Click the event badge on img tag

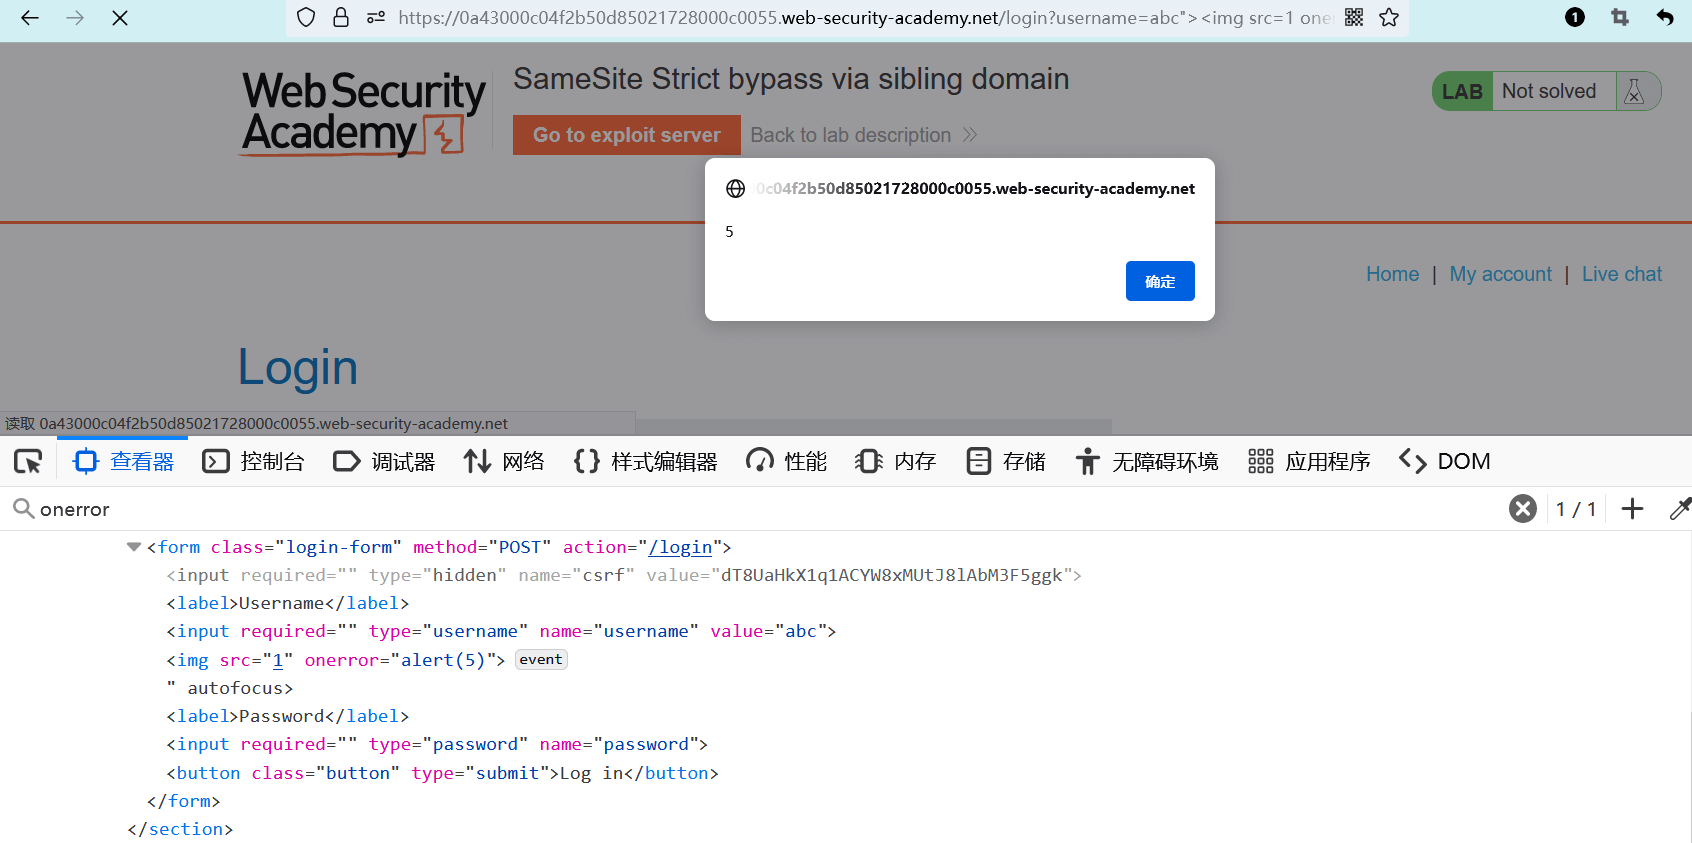(541, 660)
